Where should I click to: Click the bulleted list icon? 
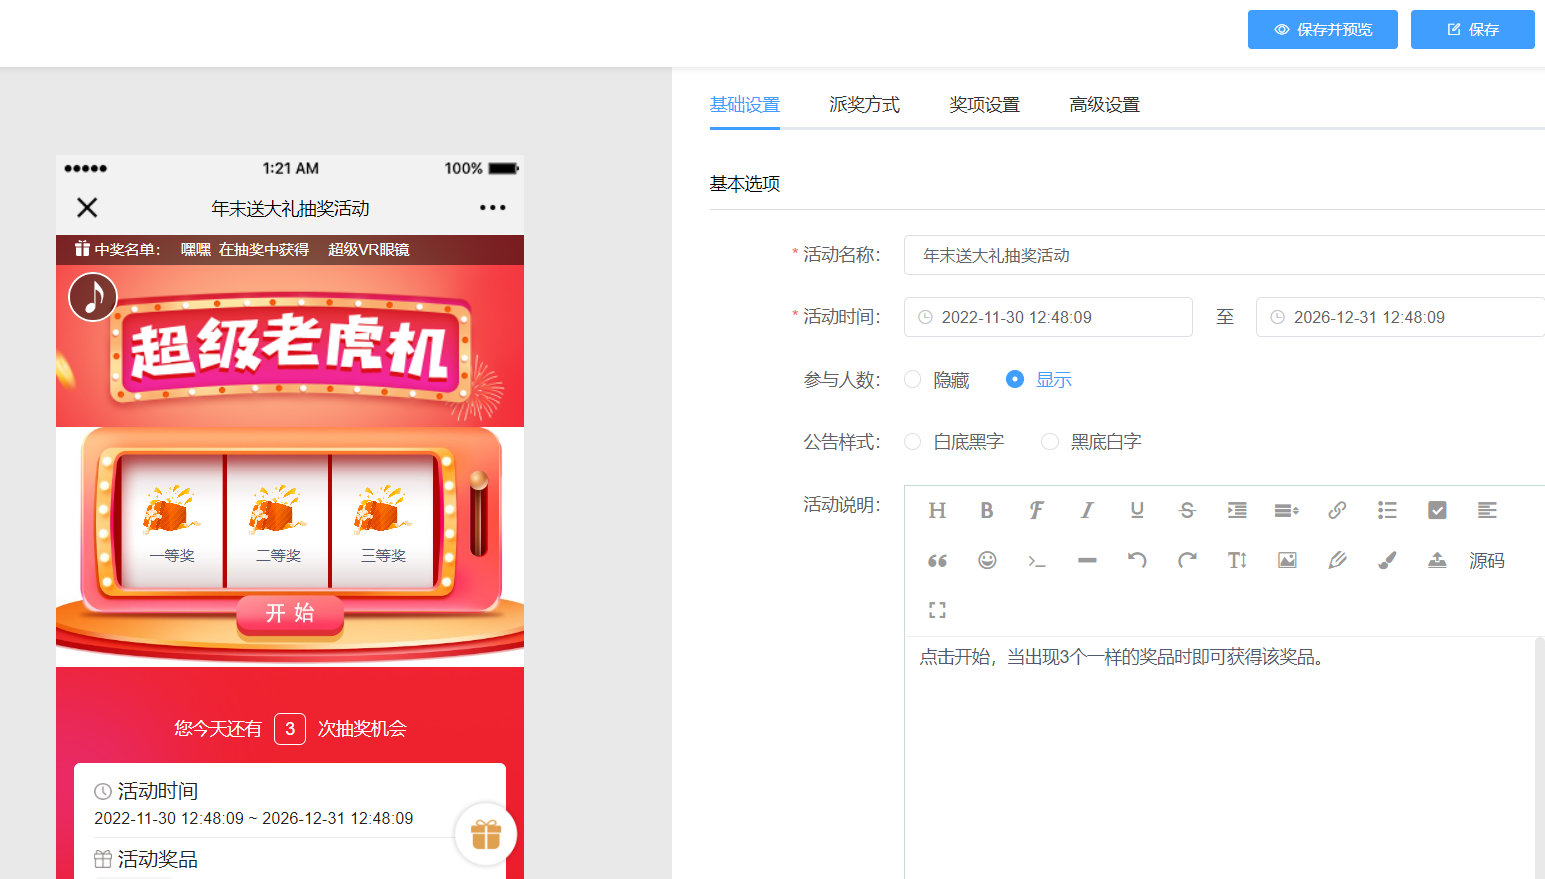1387,510
